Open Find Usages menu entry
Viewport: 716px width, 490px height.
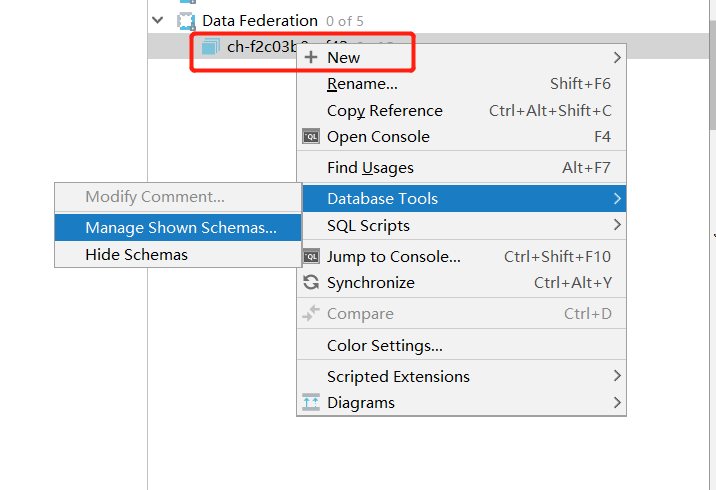click(370, 168)
